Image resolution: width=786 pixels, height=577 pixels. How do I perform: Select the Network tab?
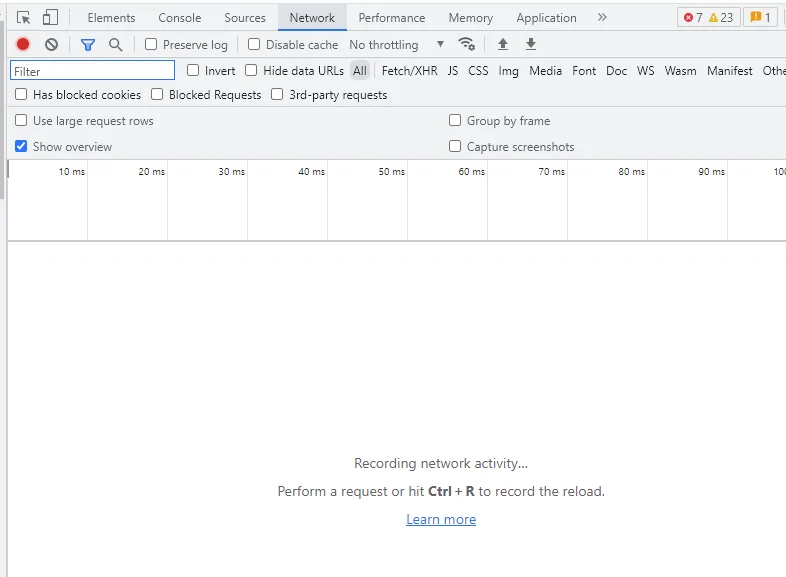coord(312,18)
